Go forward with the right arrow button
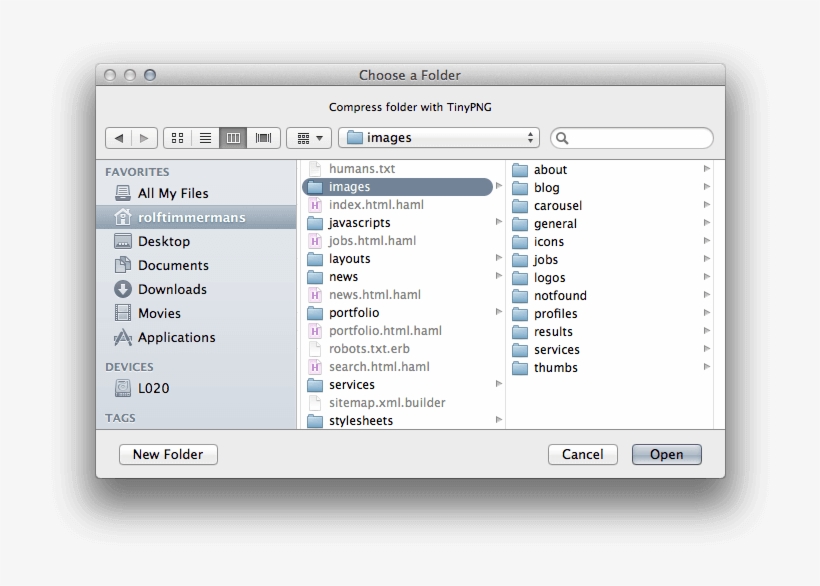Image resolution: width=820 pixels, height=586 pixels. [x=144, y=138]
